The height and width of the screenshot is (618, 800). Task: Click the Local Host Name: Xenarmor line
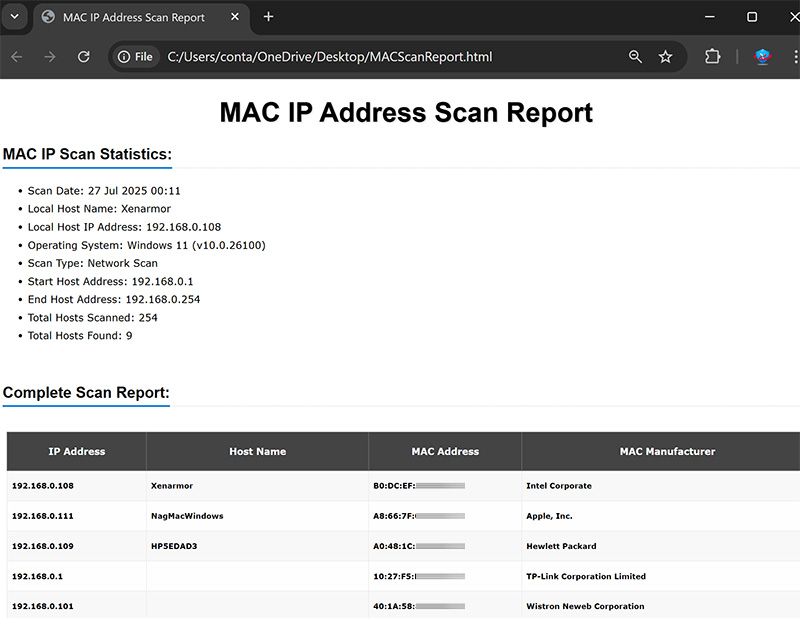pyautogui.click(x=99, y=209)
